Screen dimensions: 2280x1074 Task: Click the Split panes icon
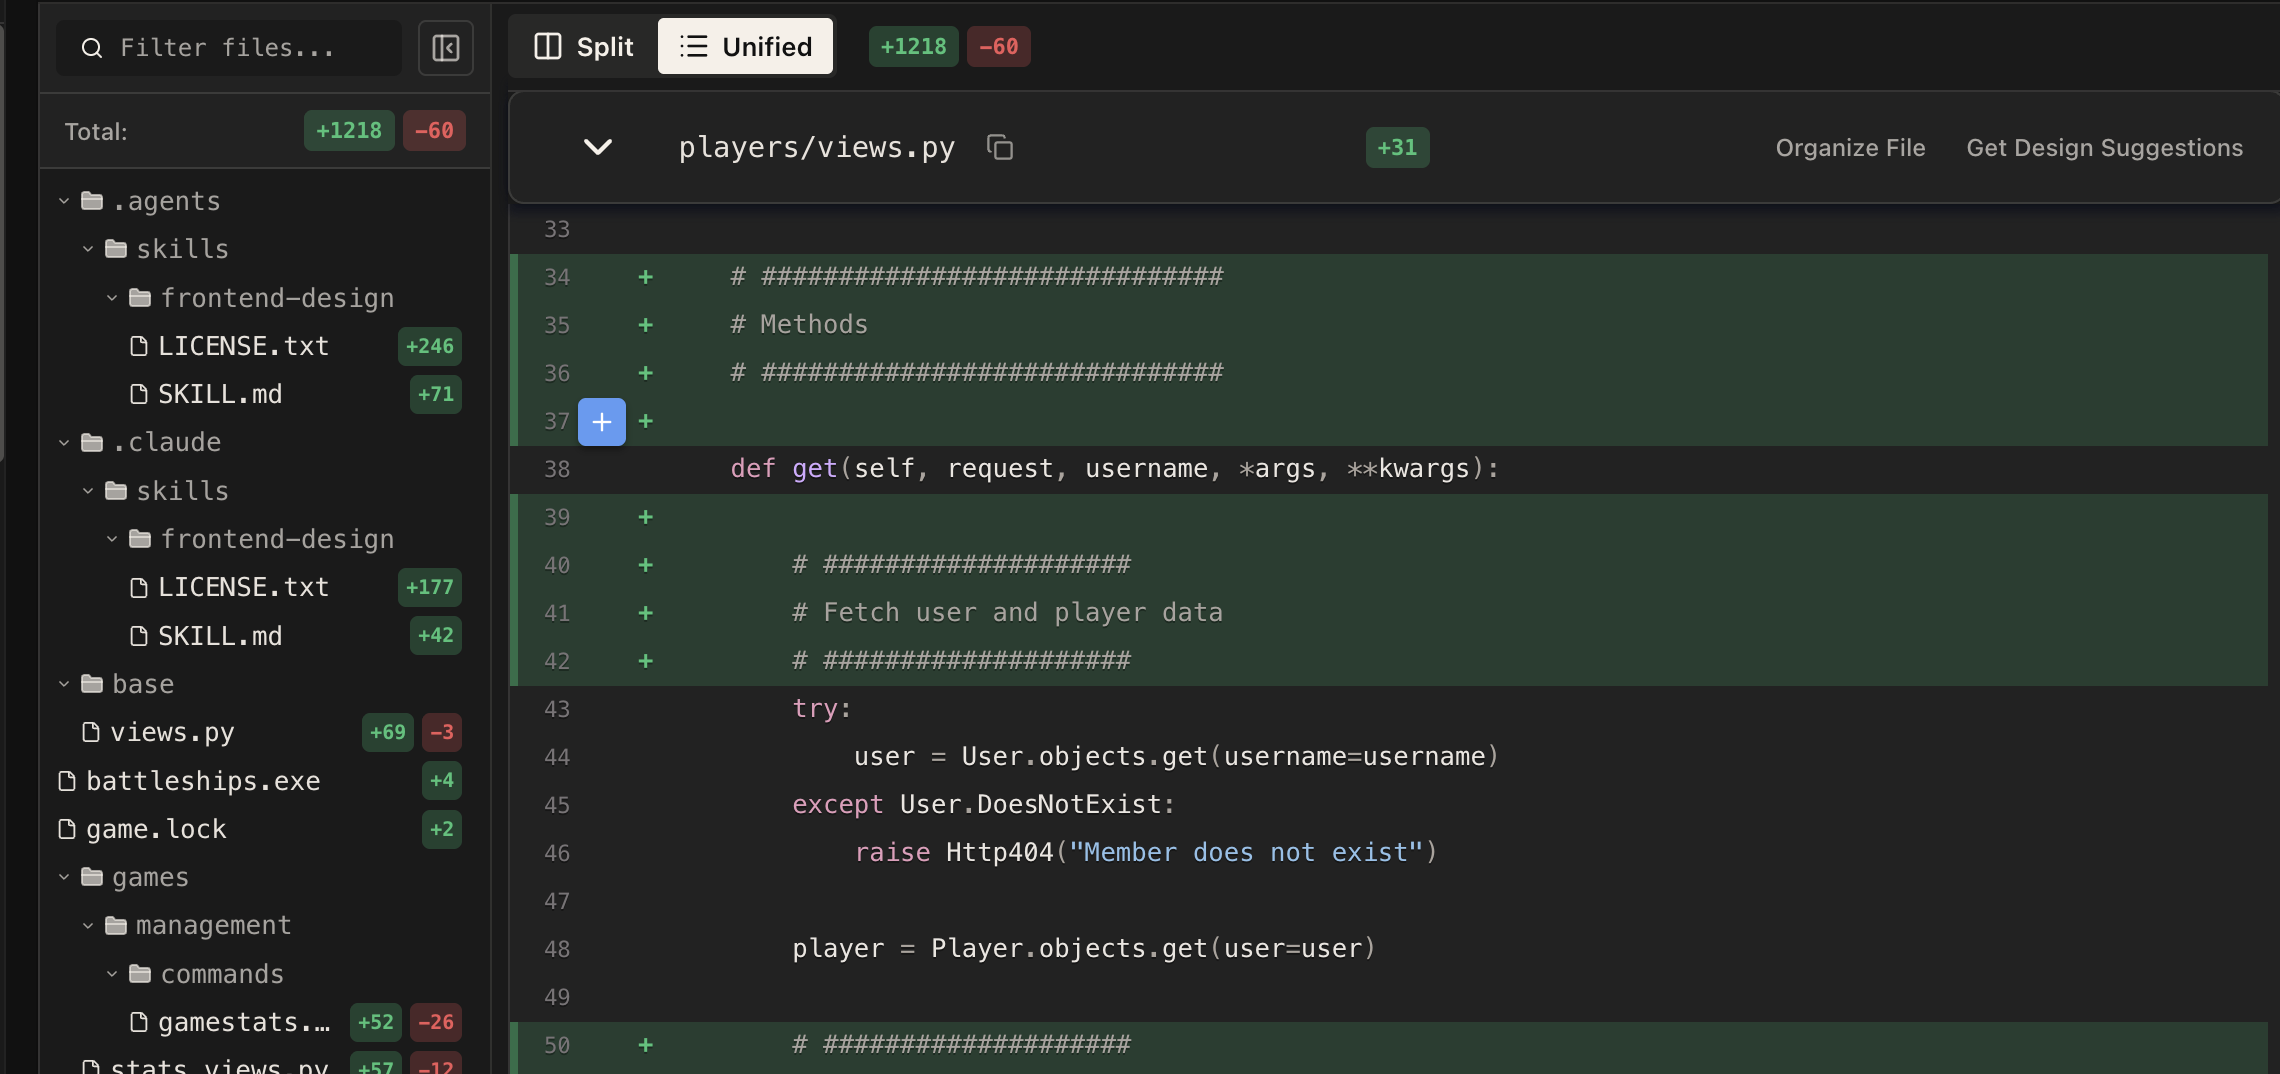[549, 45]
